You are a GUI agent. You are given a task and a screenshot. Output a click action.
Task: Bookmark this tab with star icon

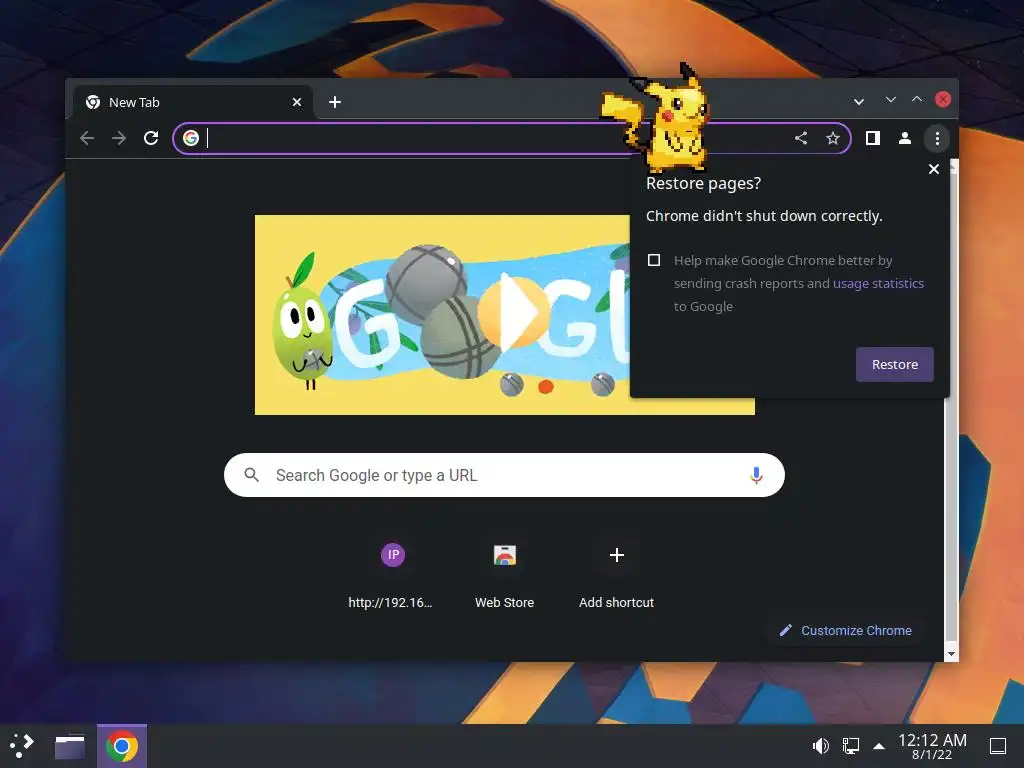coord(833,138)
